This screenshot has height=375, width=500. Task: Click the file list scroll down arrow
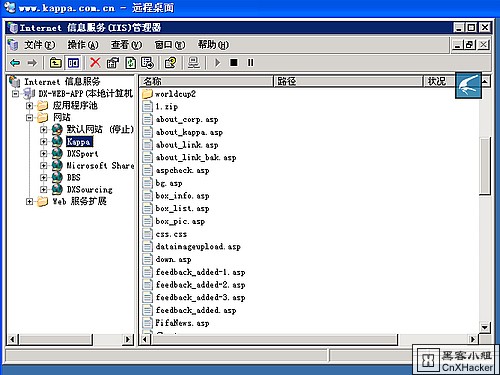click(x=485, y=327)
